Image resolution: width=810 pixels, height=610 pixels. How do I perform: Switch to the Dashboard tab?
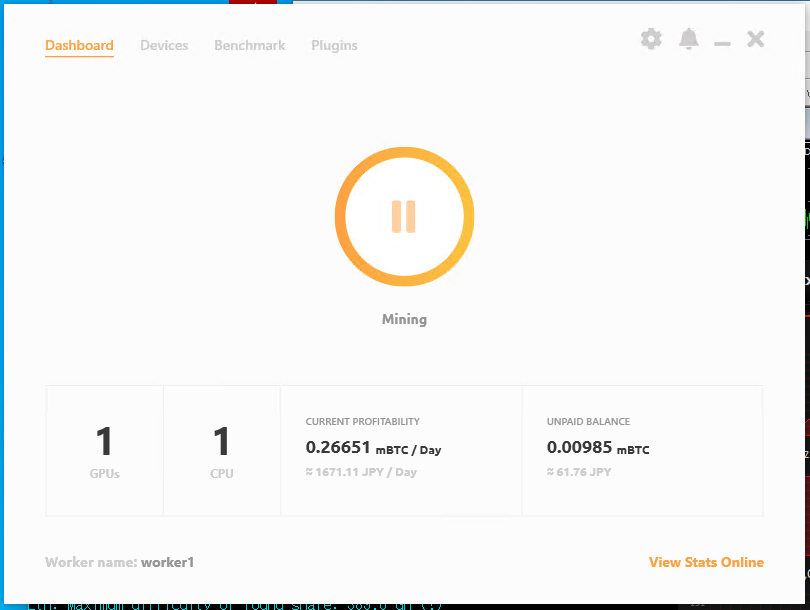[79, 46]
